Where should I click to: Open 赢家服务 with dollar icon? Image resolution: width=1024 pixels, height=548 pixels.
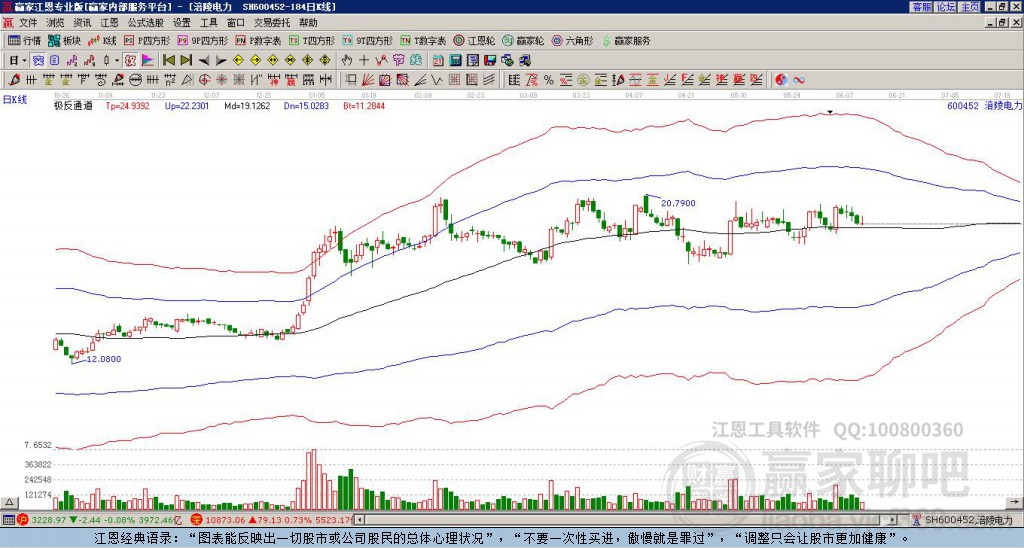click(x=626, y=40)
